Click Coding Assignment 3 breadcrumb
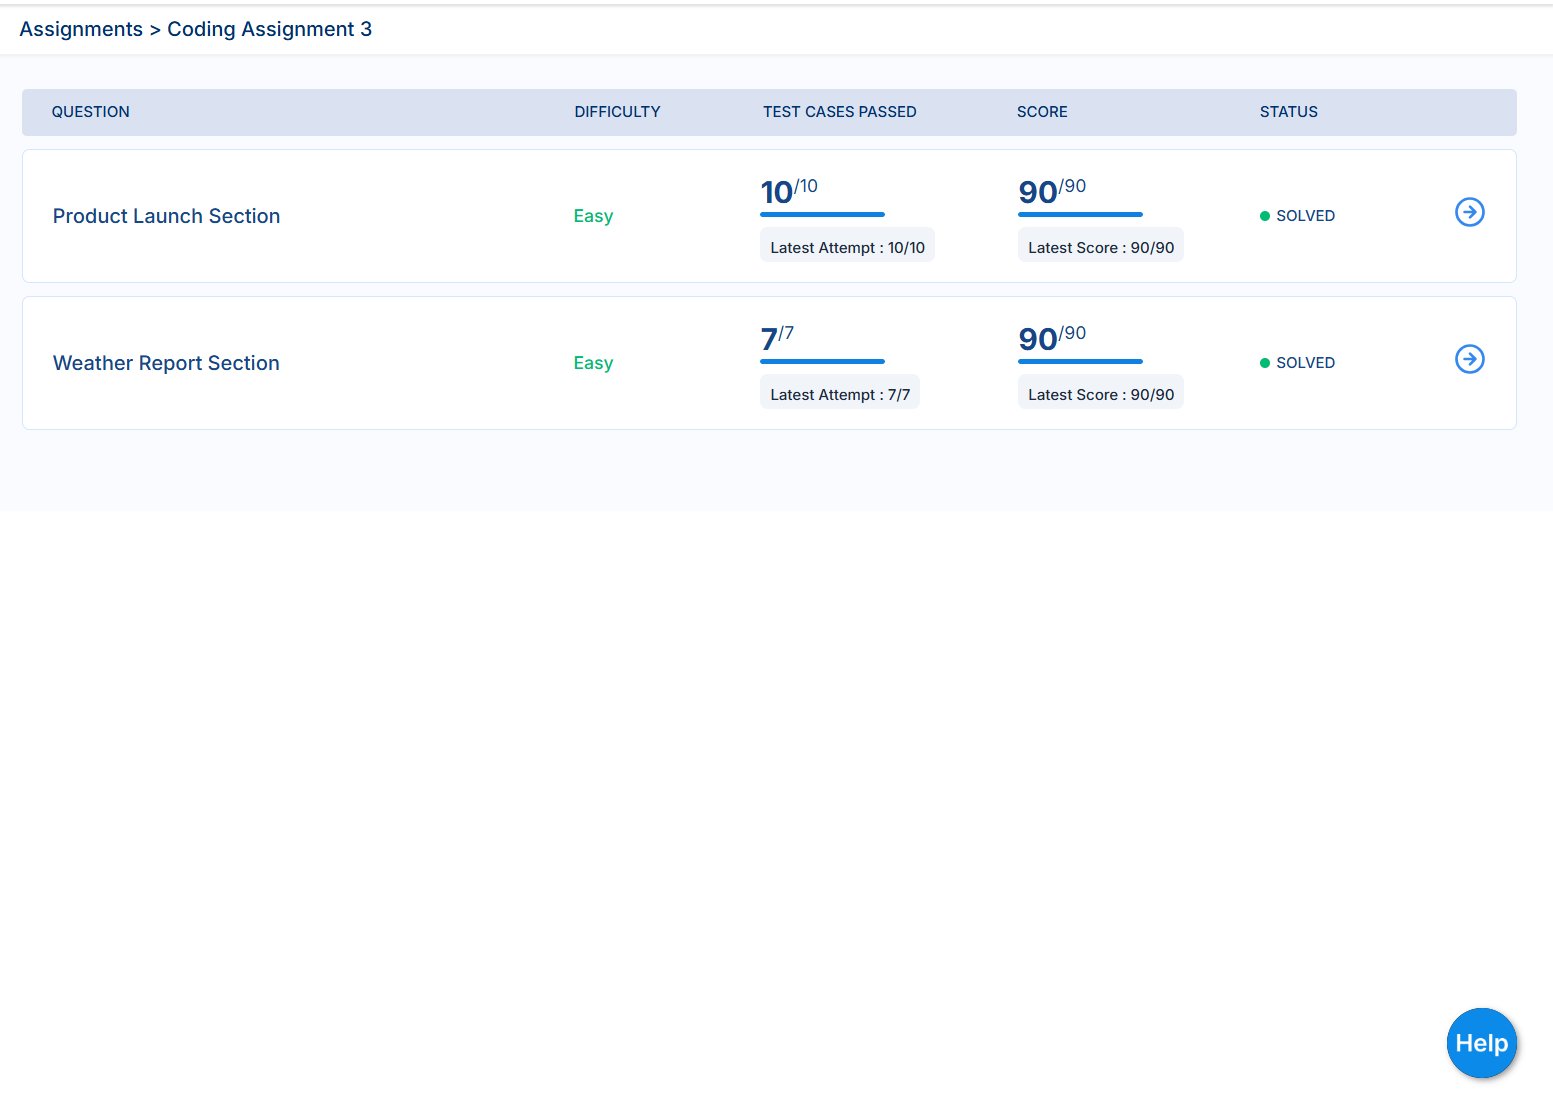Screen dimensions: 1553x1108 [269, 29]
